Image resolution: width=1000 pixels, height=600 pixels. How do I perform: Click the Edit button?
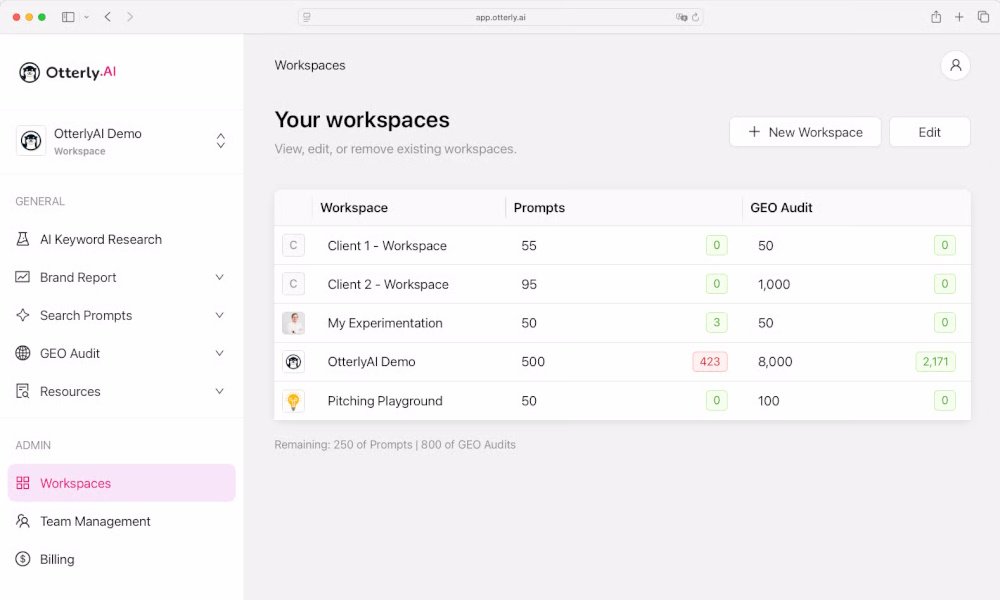pos(929,132)
